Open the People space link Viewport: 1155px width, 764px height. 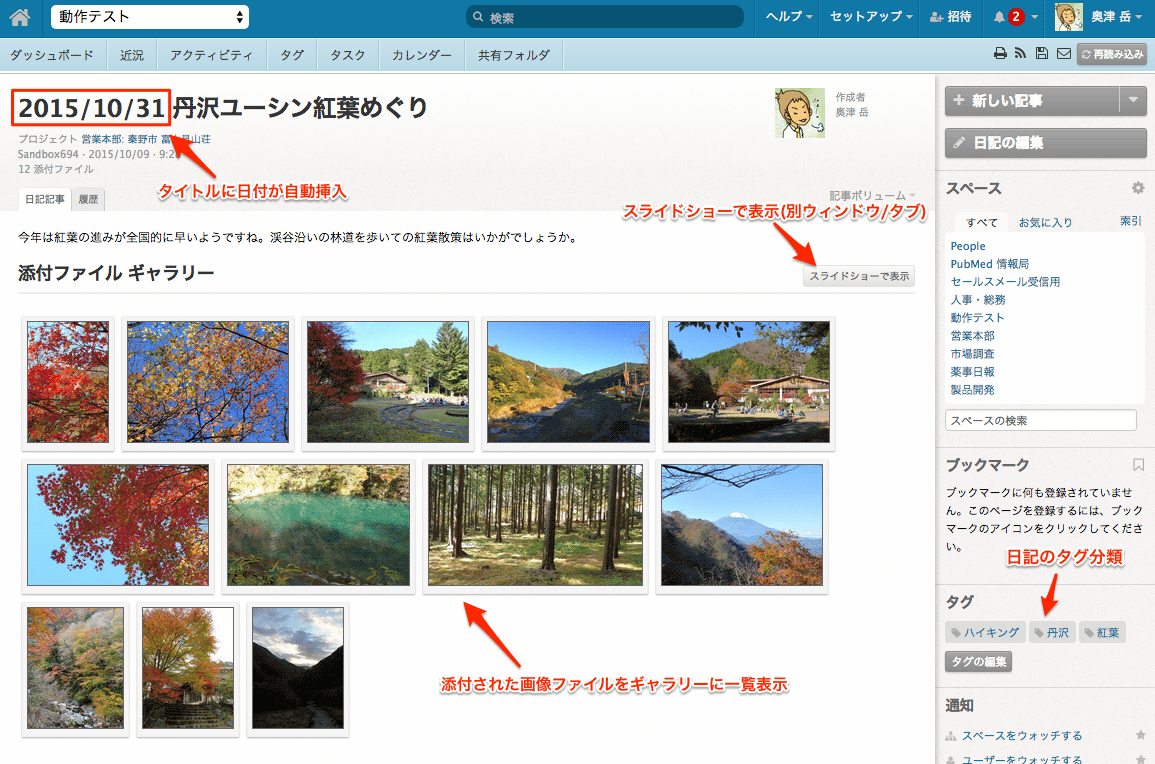pos(968,246)
